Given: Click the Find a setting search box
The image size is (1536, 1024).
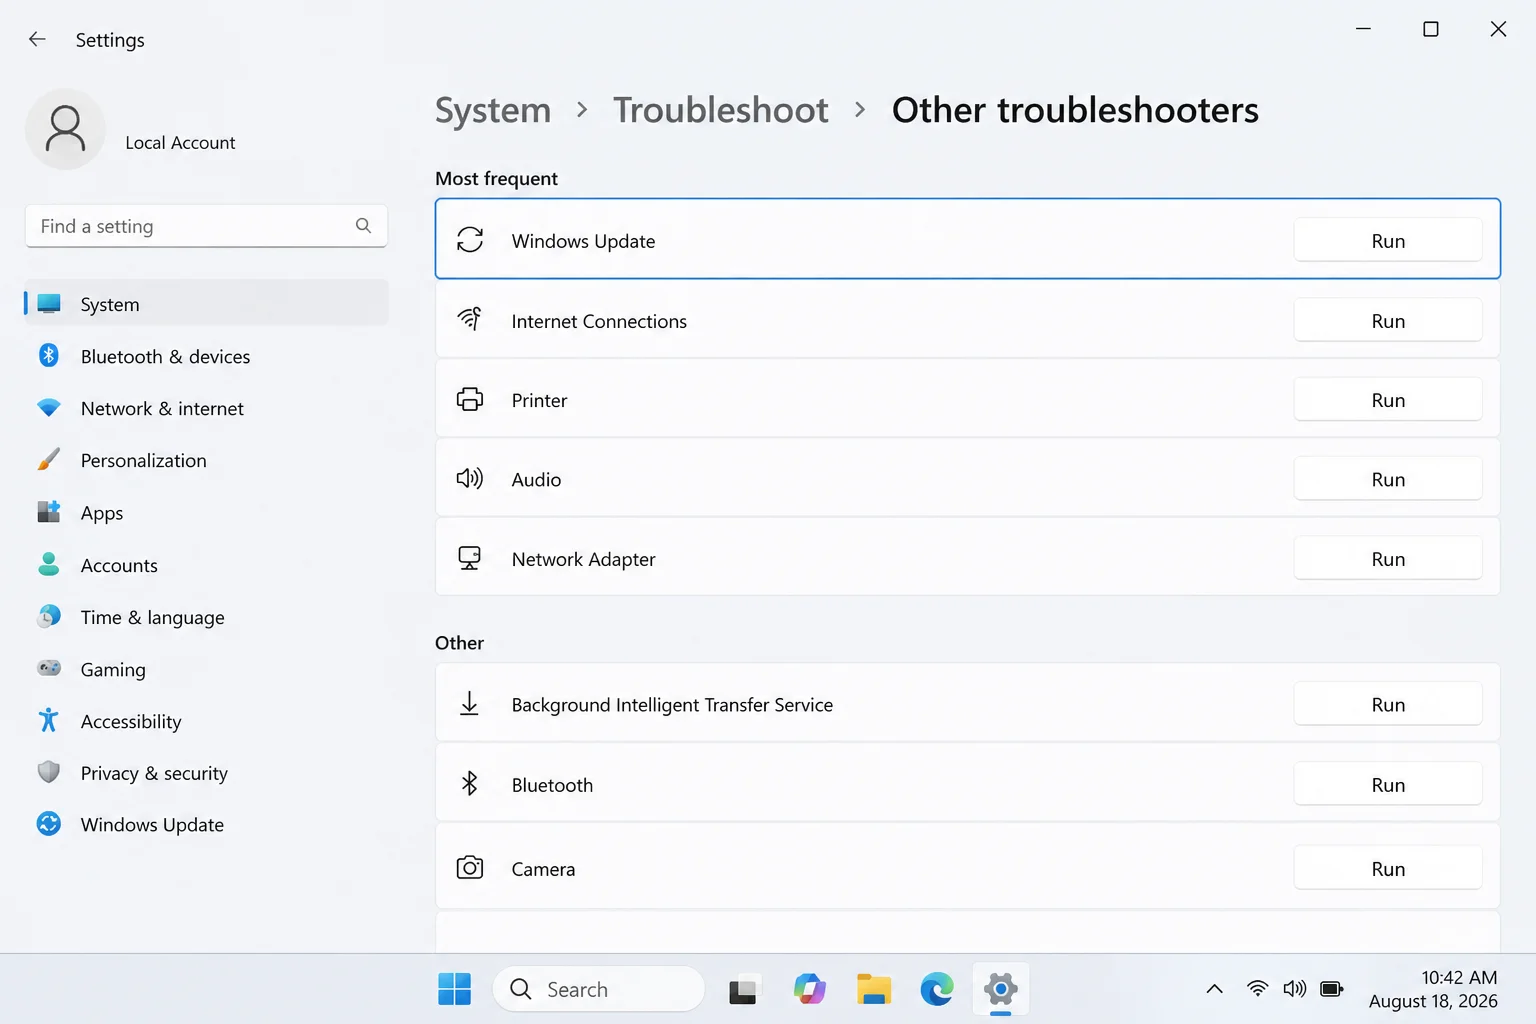Looking at the screenshot, I should pyautogui.click(x=206, y=226).
